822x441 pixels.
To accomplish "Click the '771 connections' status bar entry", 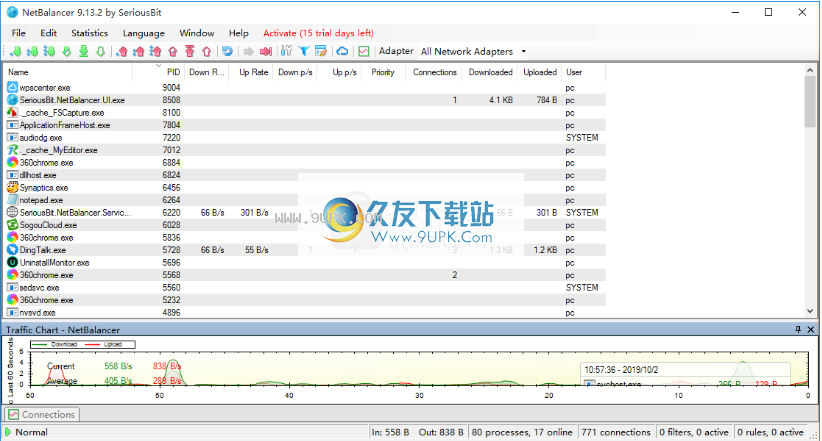I will tap(616, 432).
